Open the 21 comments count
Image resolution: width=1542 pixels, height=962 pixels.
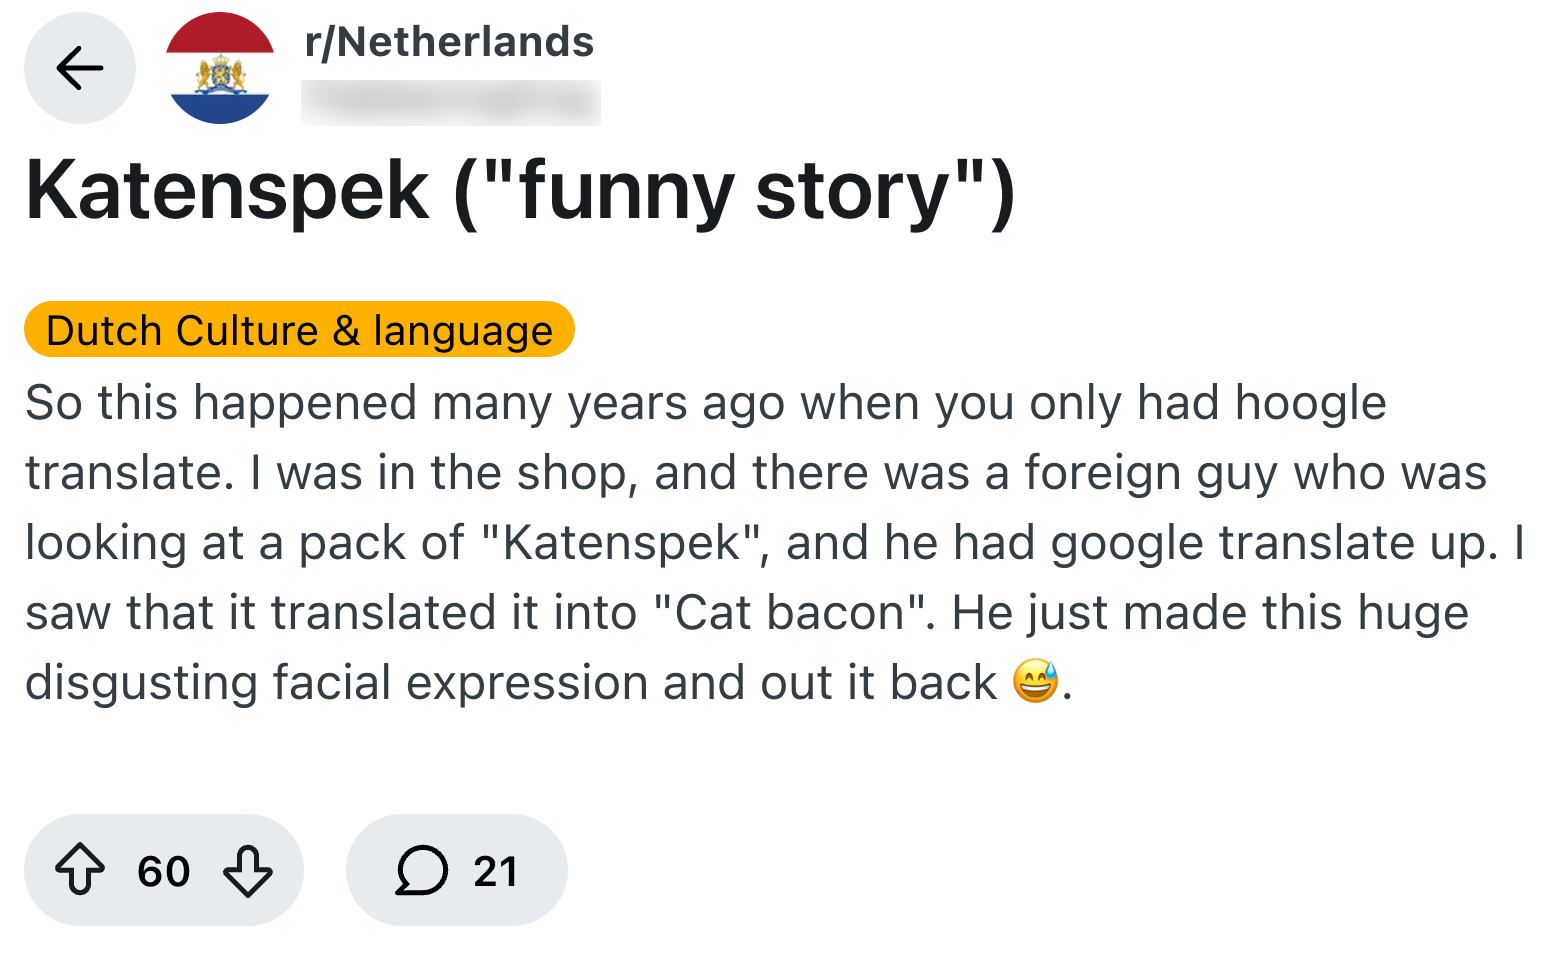[x=496, y=871]
